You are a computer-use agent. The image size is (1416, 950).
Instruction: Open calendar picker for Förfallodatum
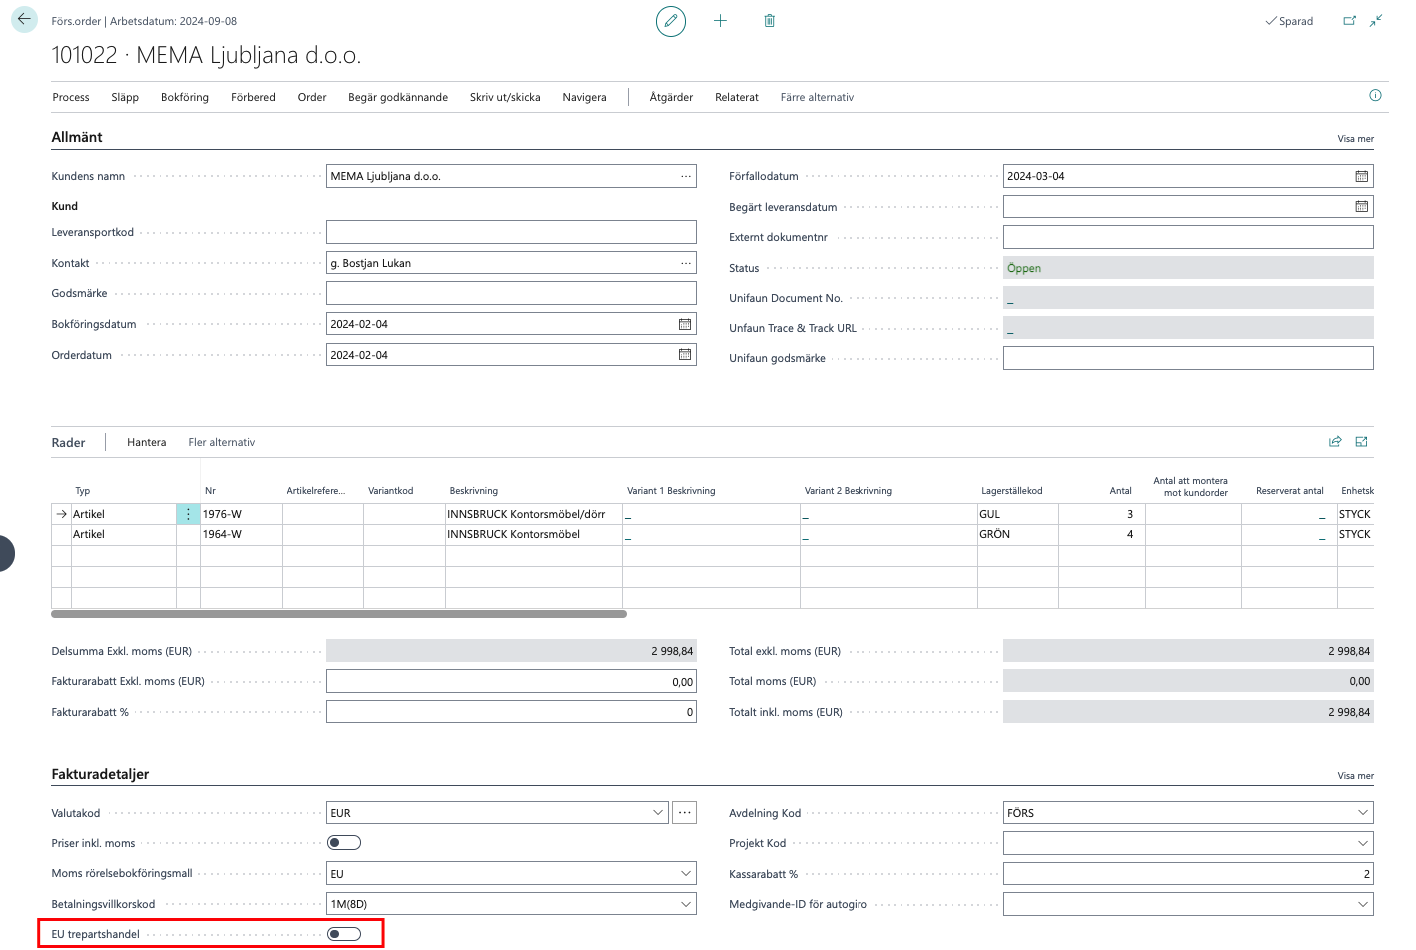click(x=1361, y=176)
